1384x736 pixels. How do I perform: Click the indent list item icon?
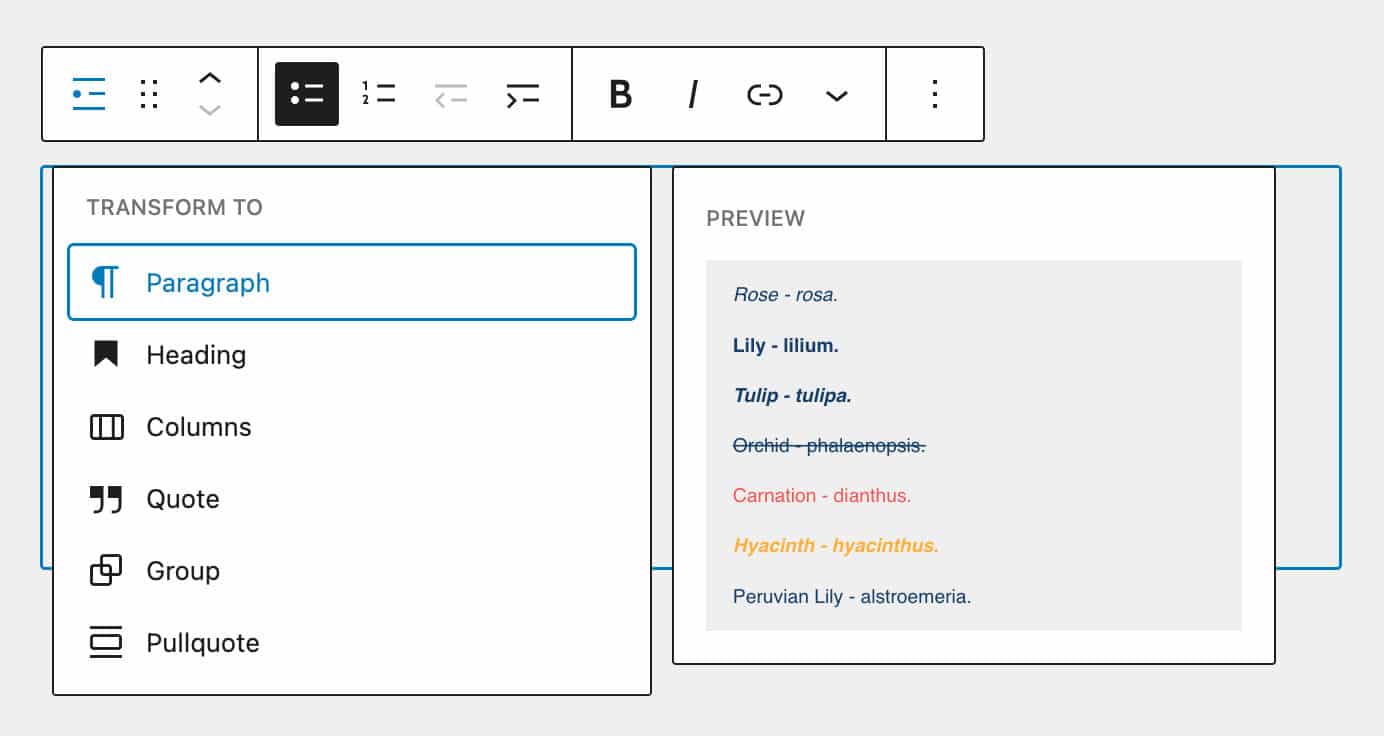coord(523,94)
